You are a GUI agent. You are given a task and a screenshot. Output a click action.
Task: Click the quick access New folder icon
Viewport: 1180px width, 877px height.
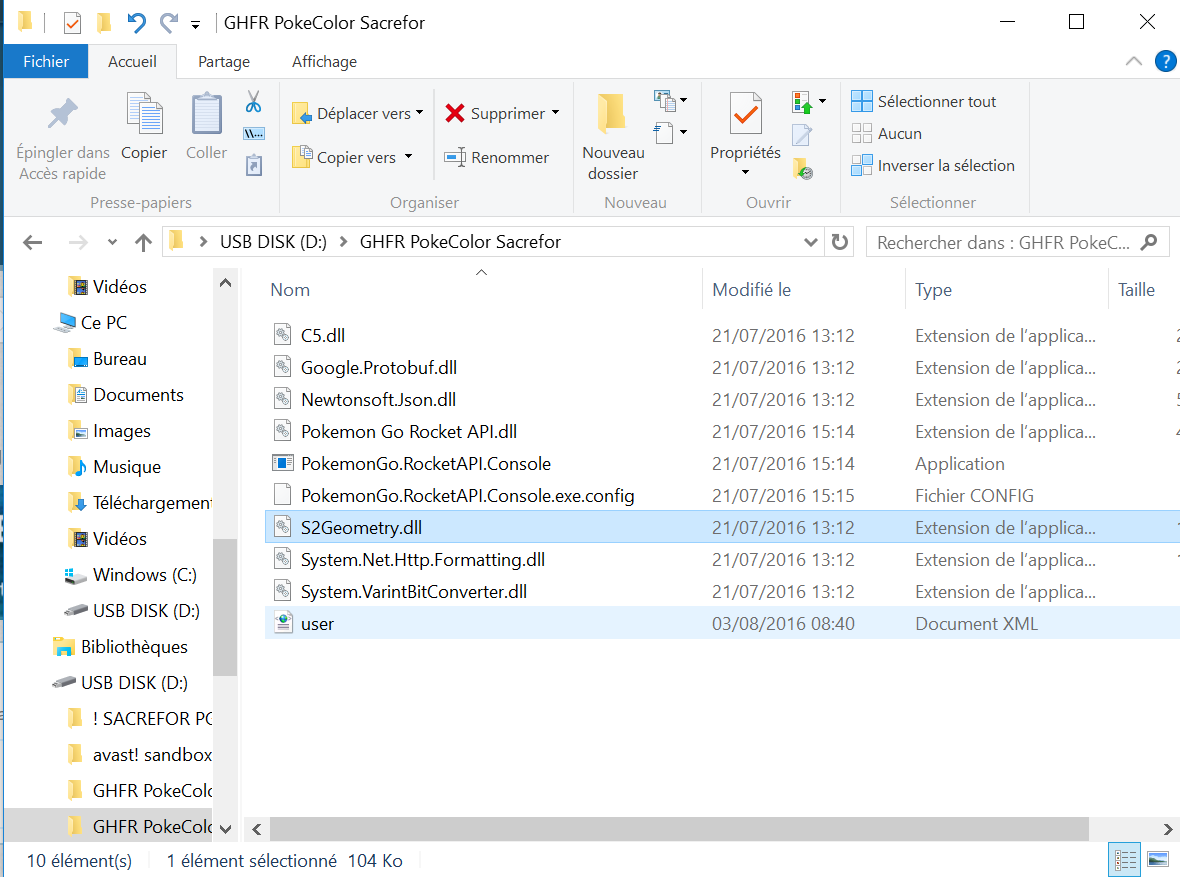click(104, 23)
